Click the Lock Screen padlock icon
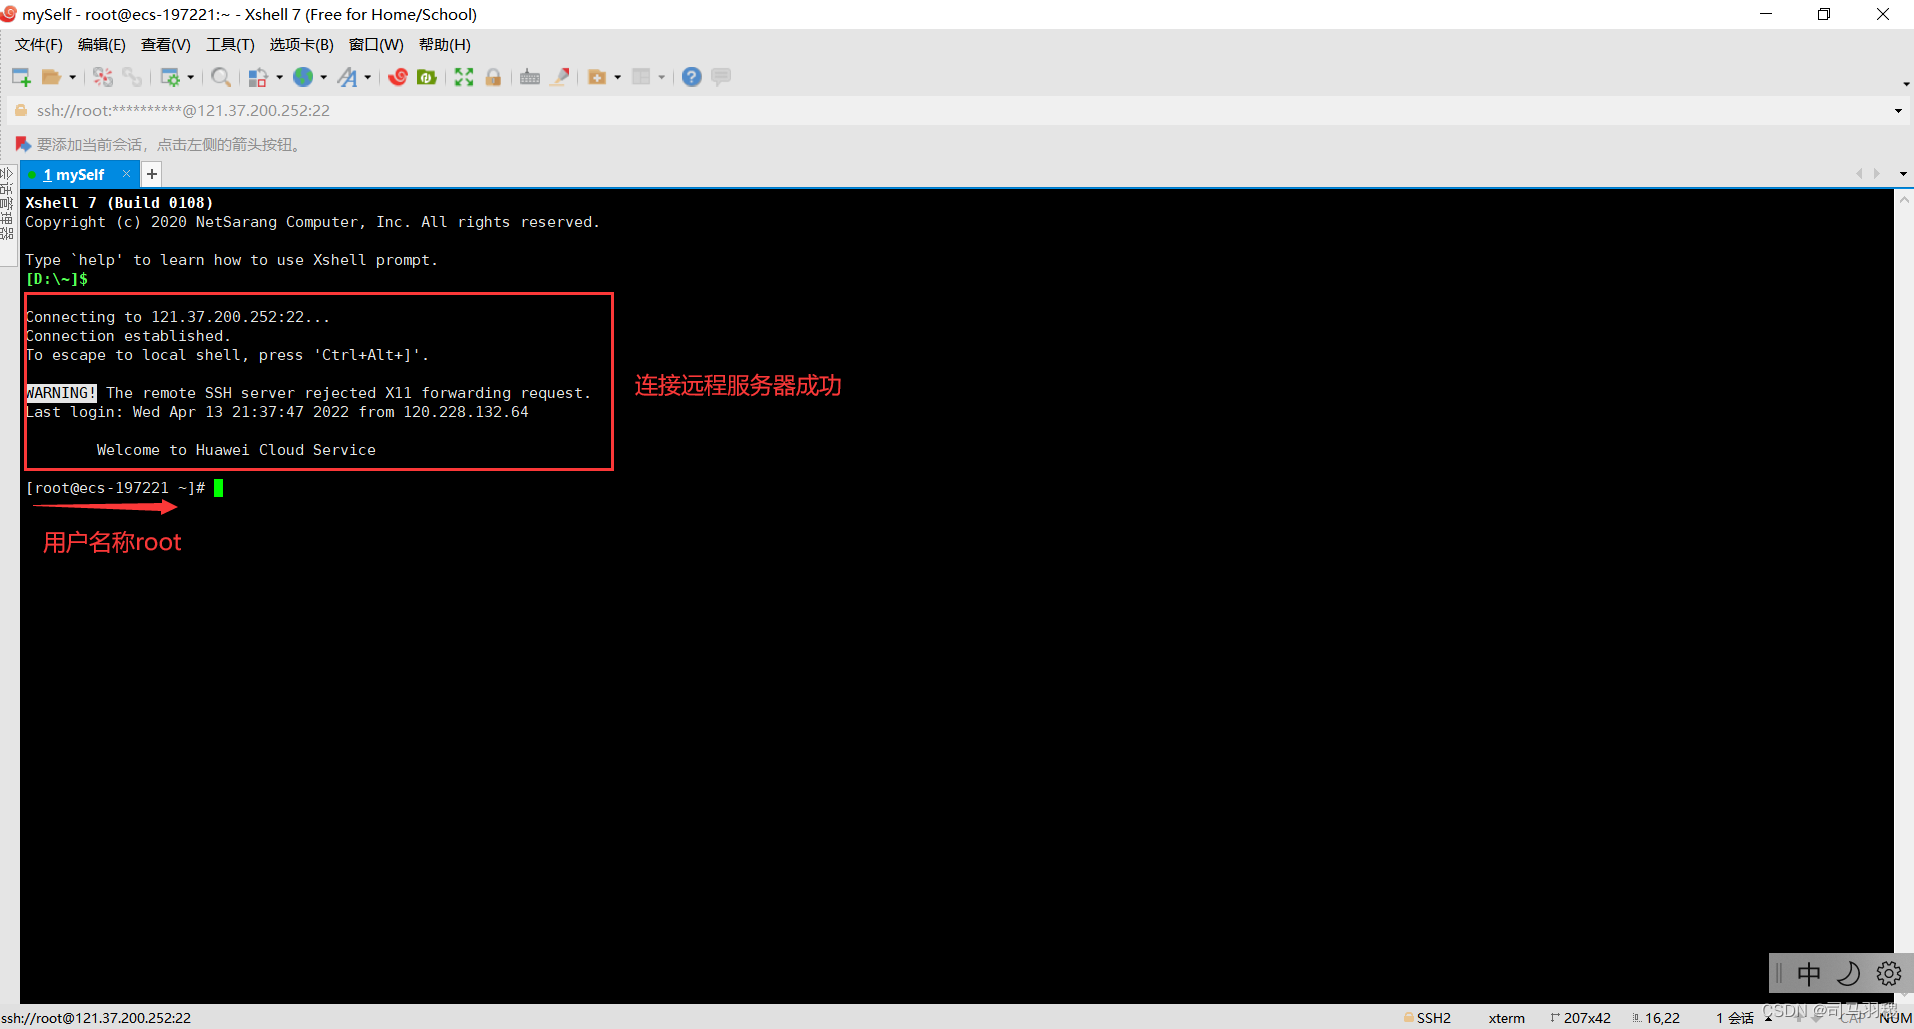Screen dimensions: 1914x1029 click(x=493, y=77)
